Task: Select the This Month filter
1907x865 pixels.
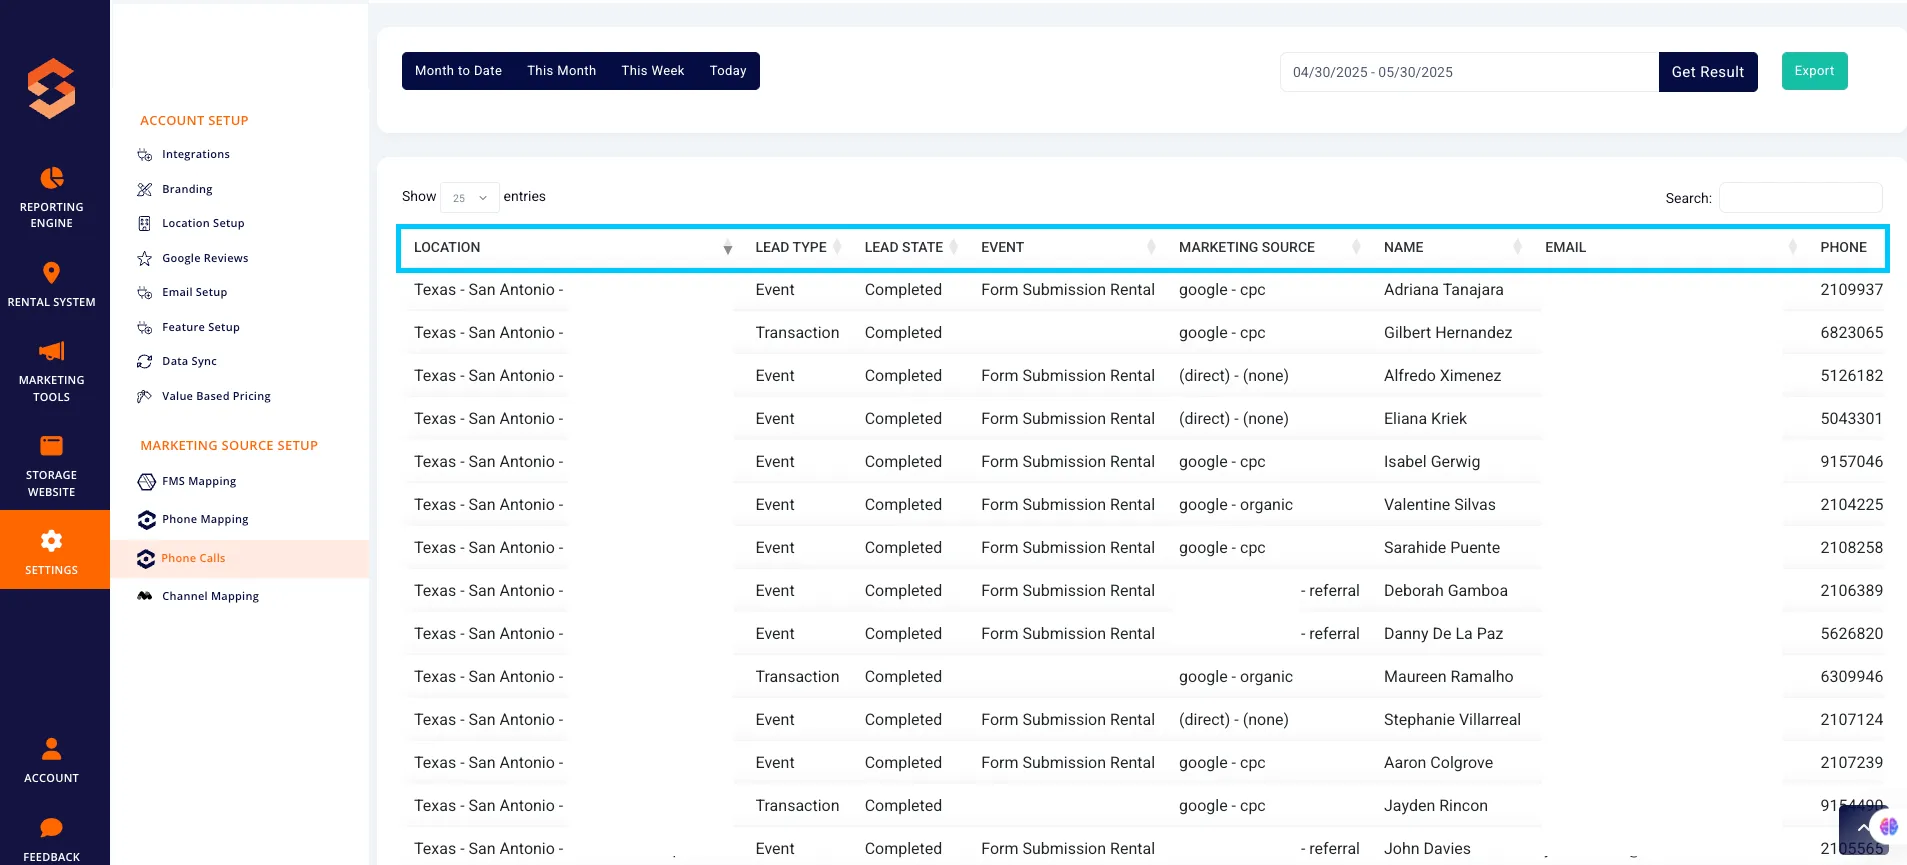Action: tap(562, 71)
